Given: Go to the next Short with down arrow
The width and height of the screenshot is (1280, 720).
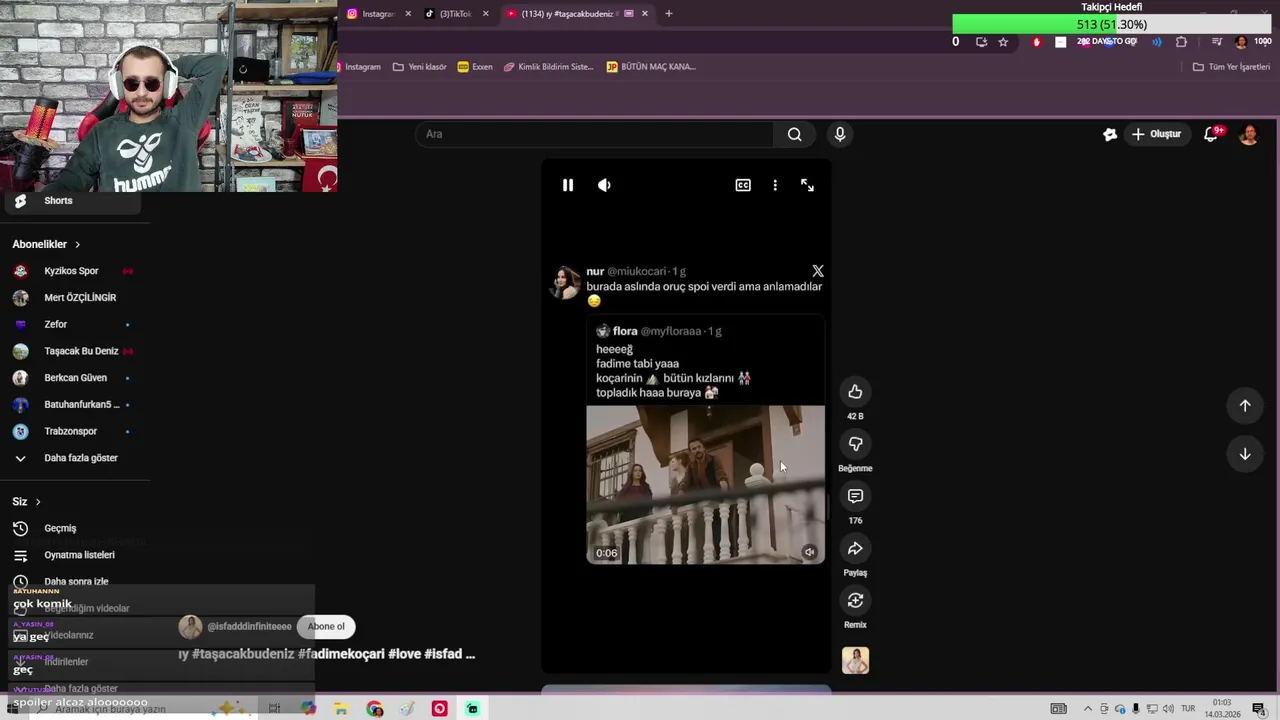Looking at the screenshot, I should pyautogui.click(x=1245, y=454).
